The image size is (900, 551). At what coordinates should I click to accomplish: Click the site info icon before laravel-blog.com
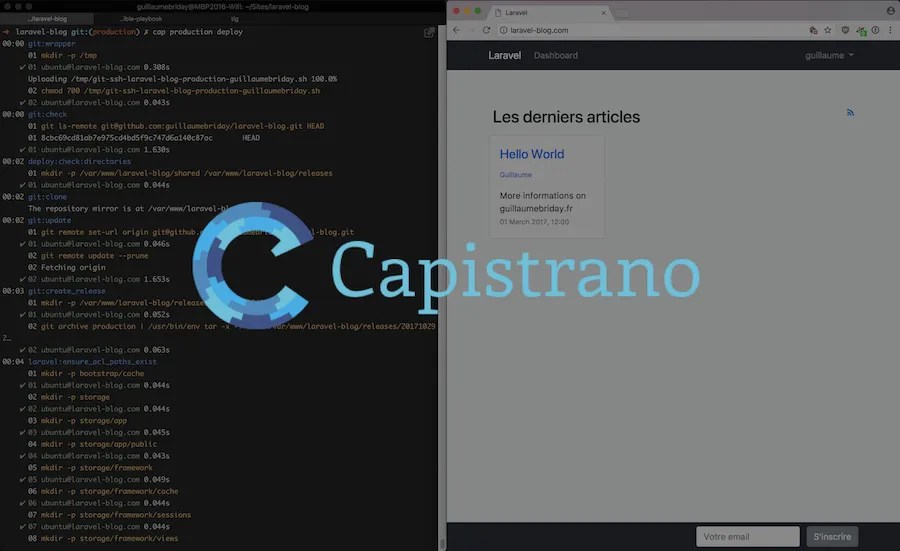click(x=503, y=30)
